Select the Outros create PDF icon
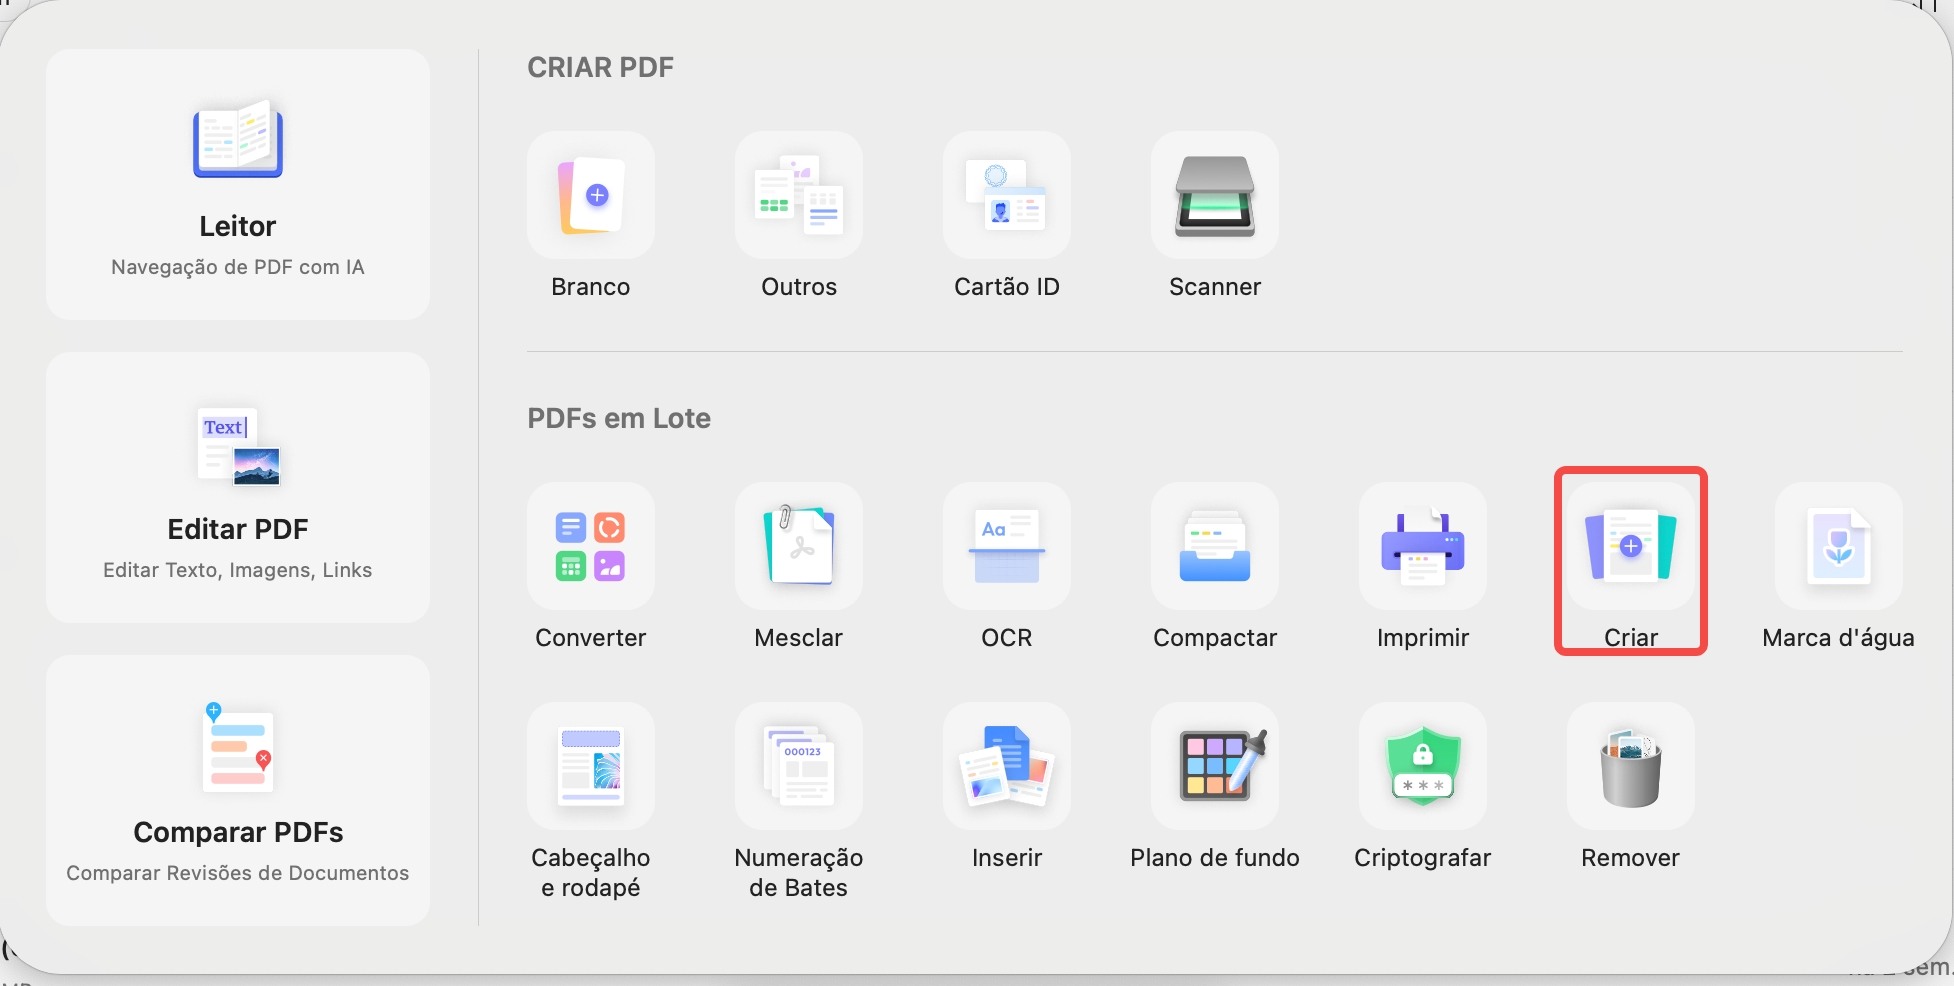The image size is (1954, 986). click(x=799, y=195)
